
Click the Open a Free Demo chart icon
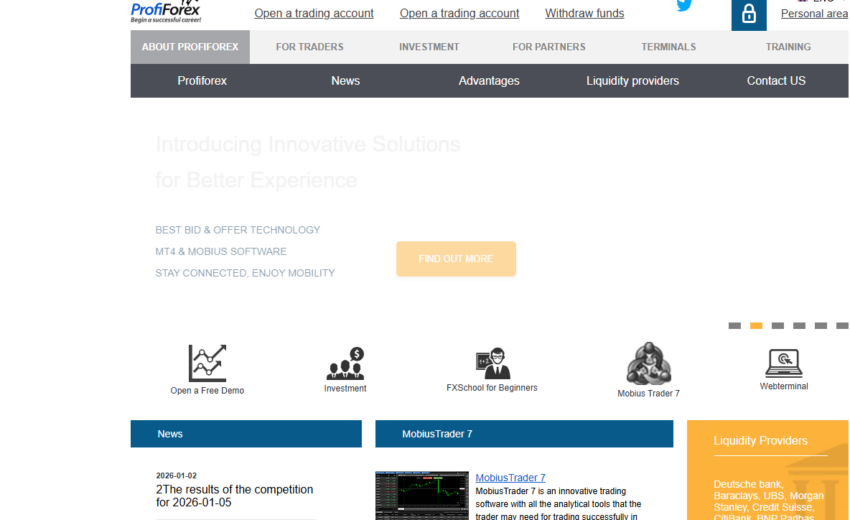click(207, 363)
